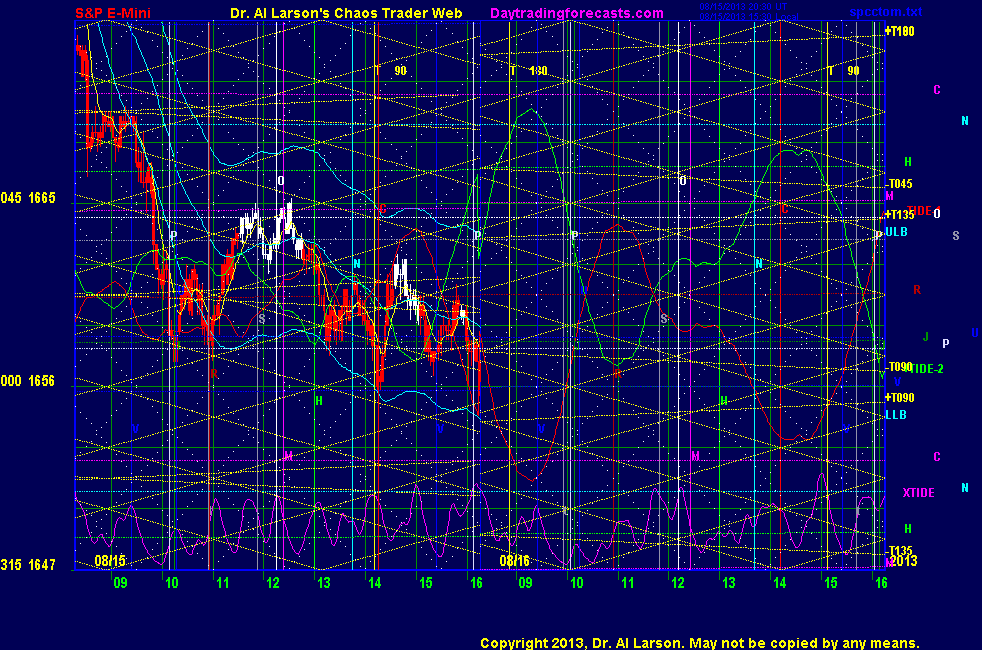Click hour '11' on the 08/16 axis
This screenshot has height=650, width=982.
[628, 583]
